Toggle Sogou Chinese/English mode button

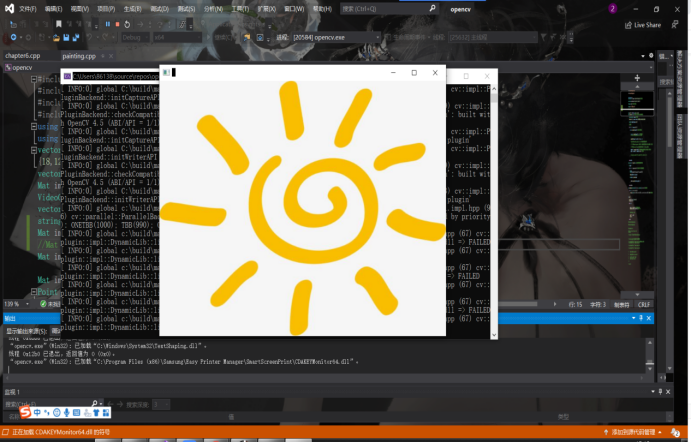[37, 412]
